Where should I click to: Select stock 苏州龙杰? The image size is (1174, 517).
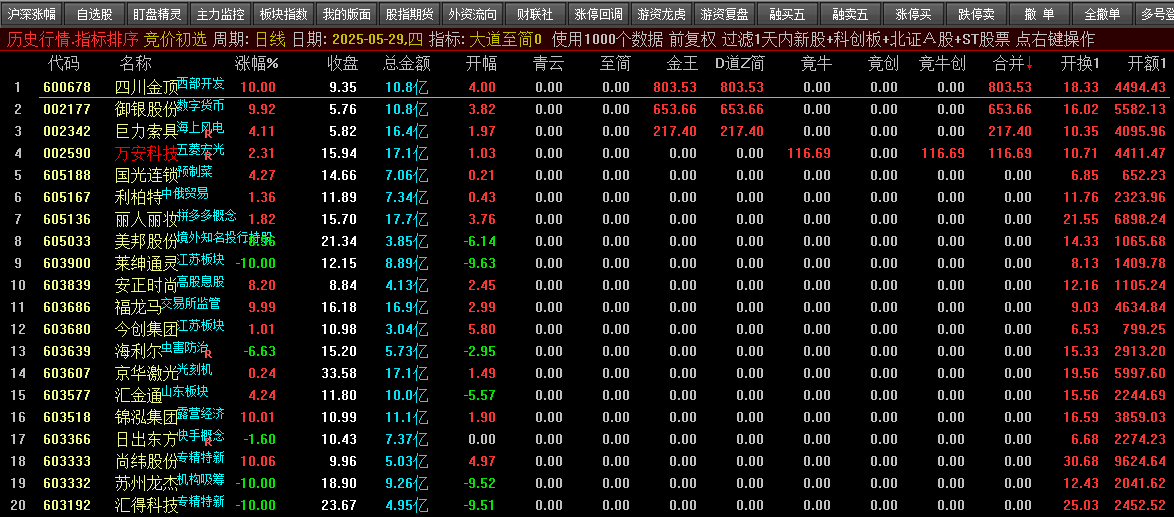pos(147,483)
